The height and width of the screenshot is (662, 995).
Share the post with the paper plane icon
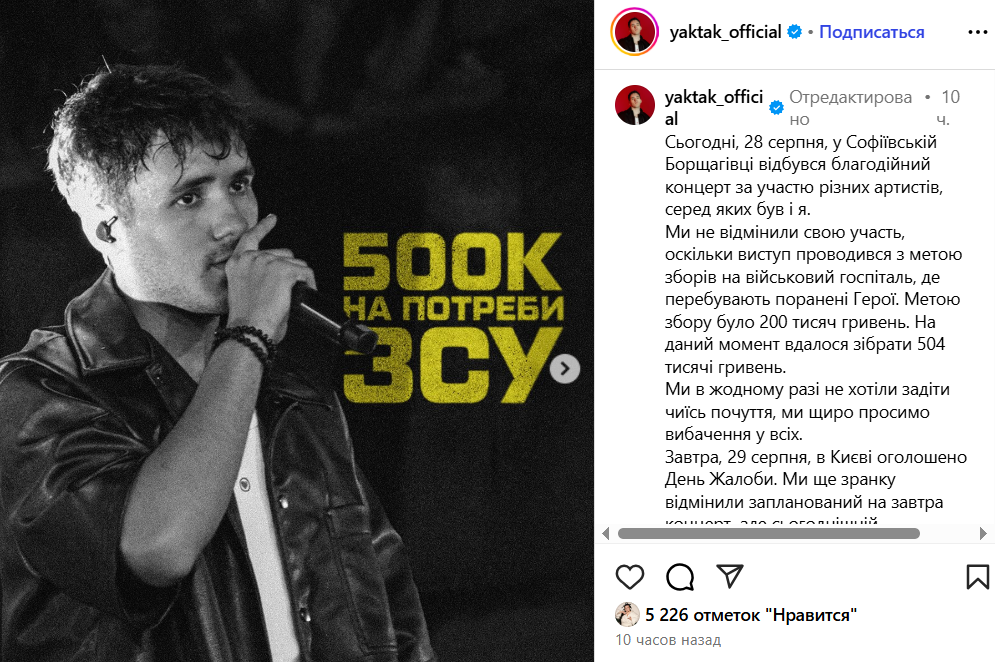pos(731,576)
